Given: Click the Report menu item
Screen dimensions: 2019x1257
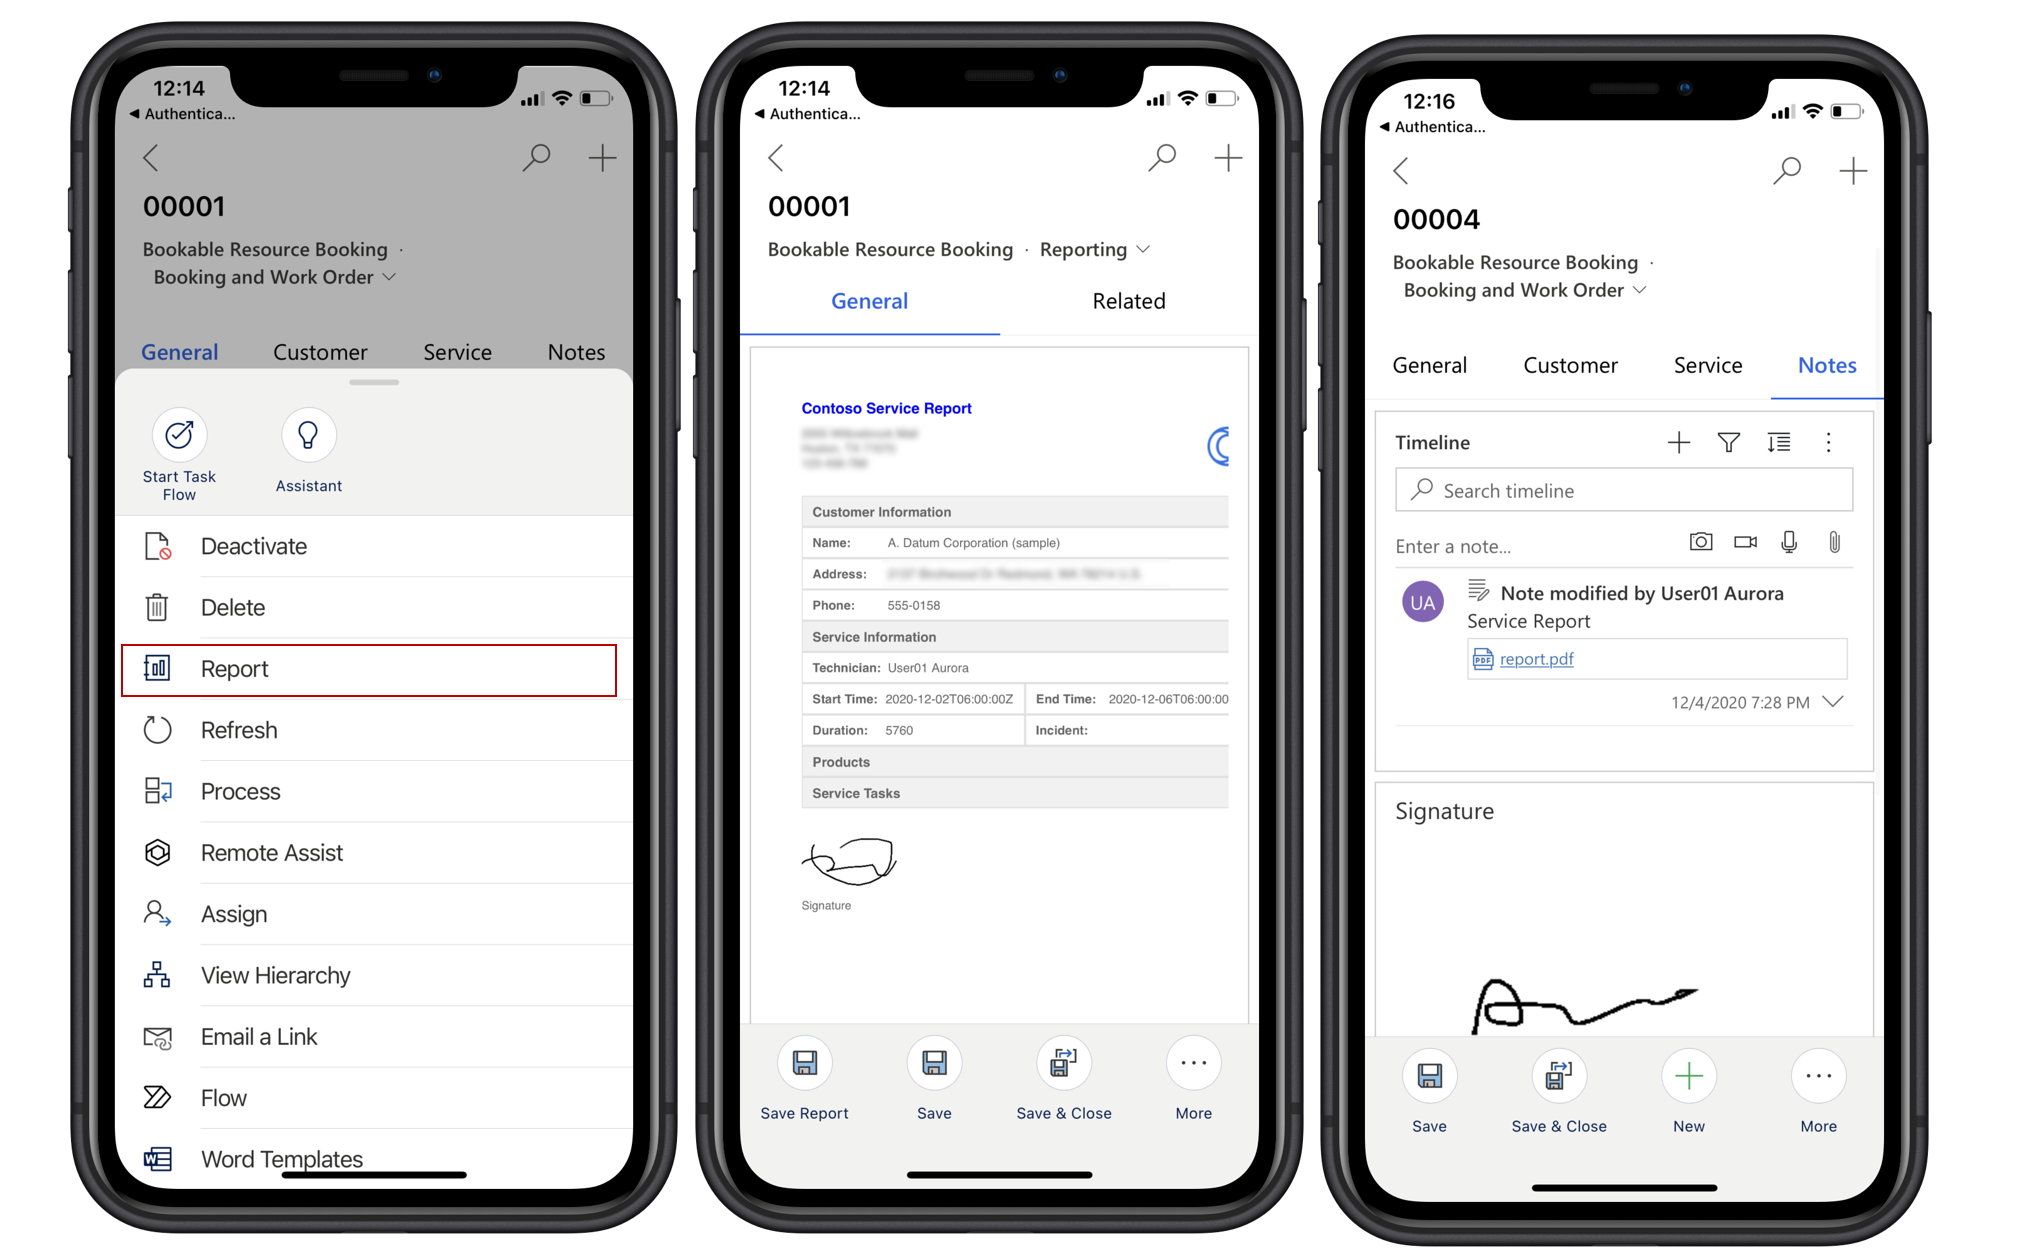Looking at the screenshot, I should coord(369,668).
